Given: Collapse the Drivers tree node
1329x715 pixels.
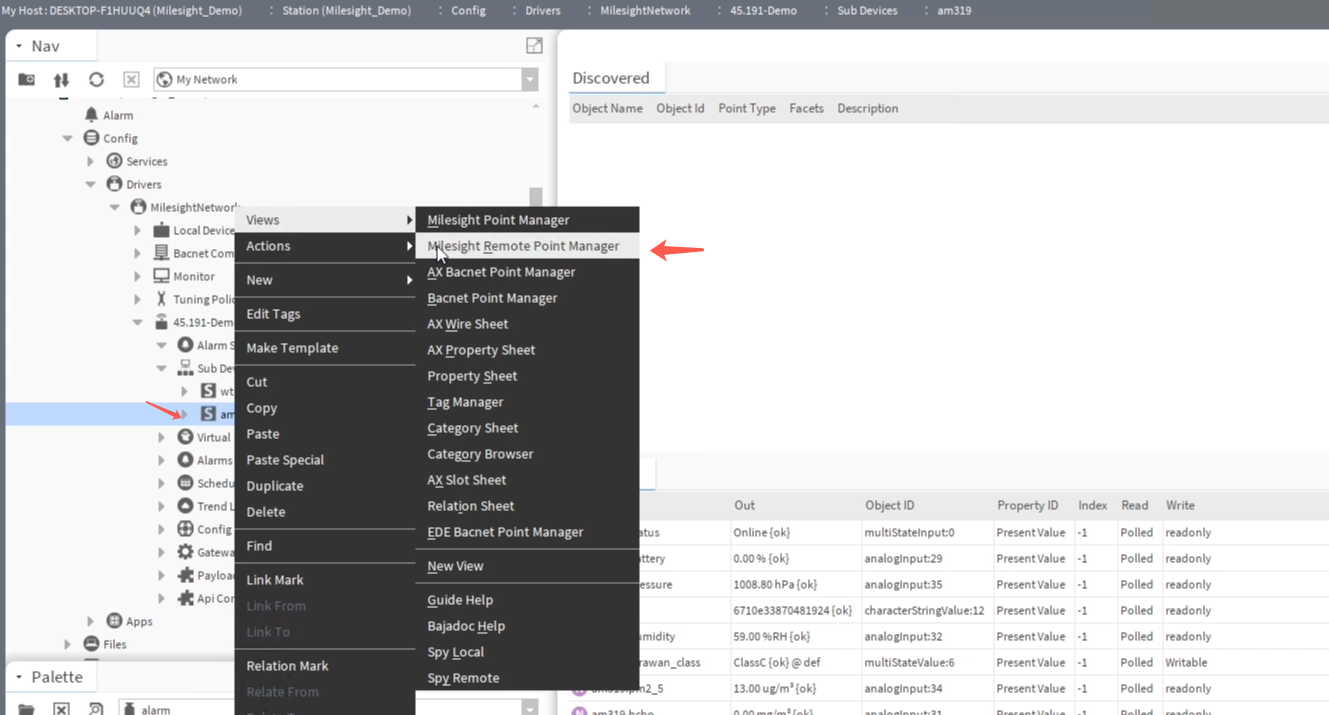Looking at the screenshot, I should (x=91, y=184).
